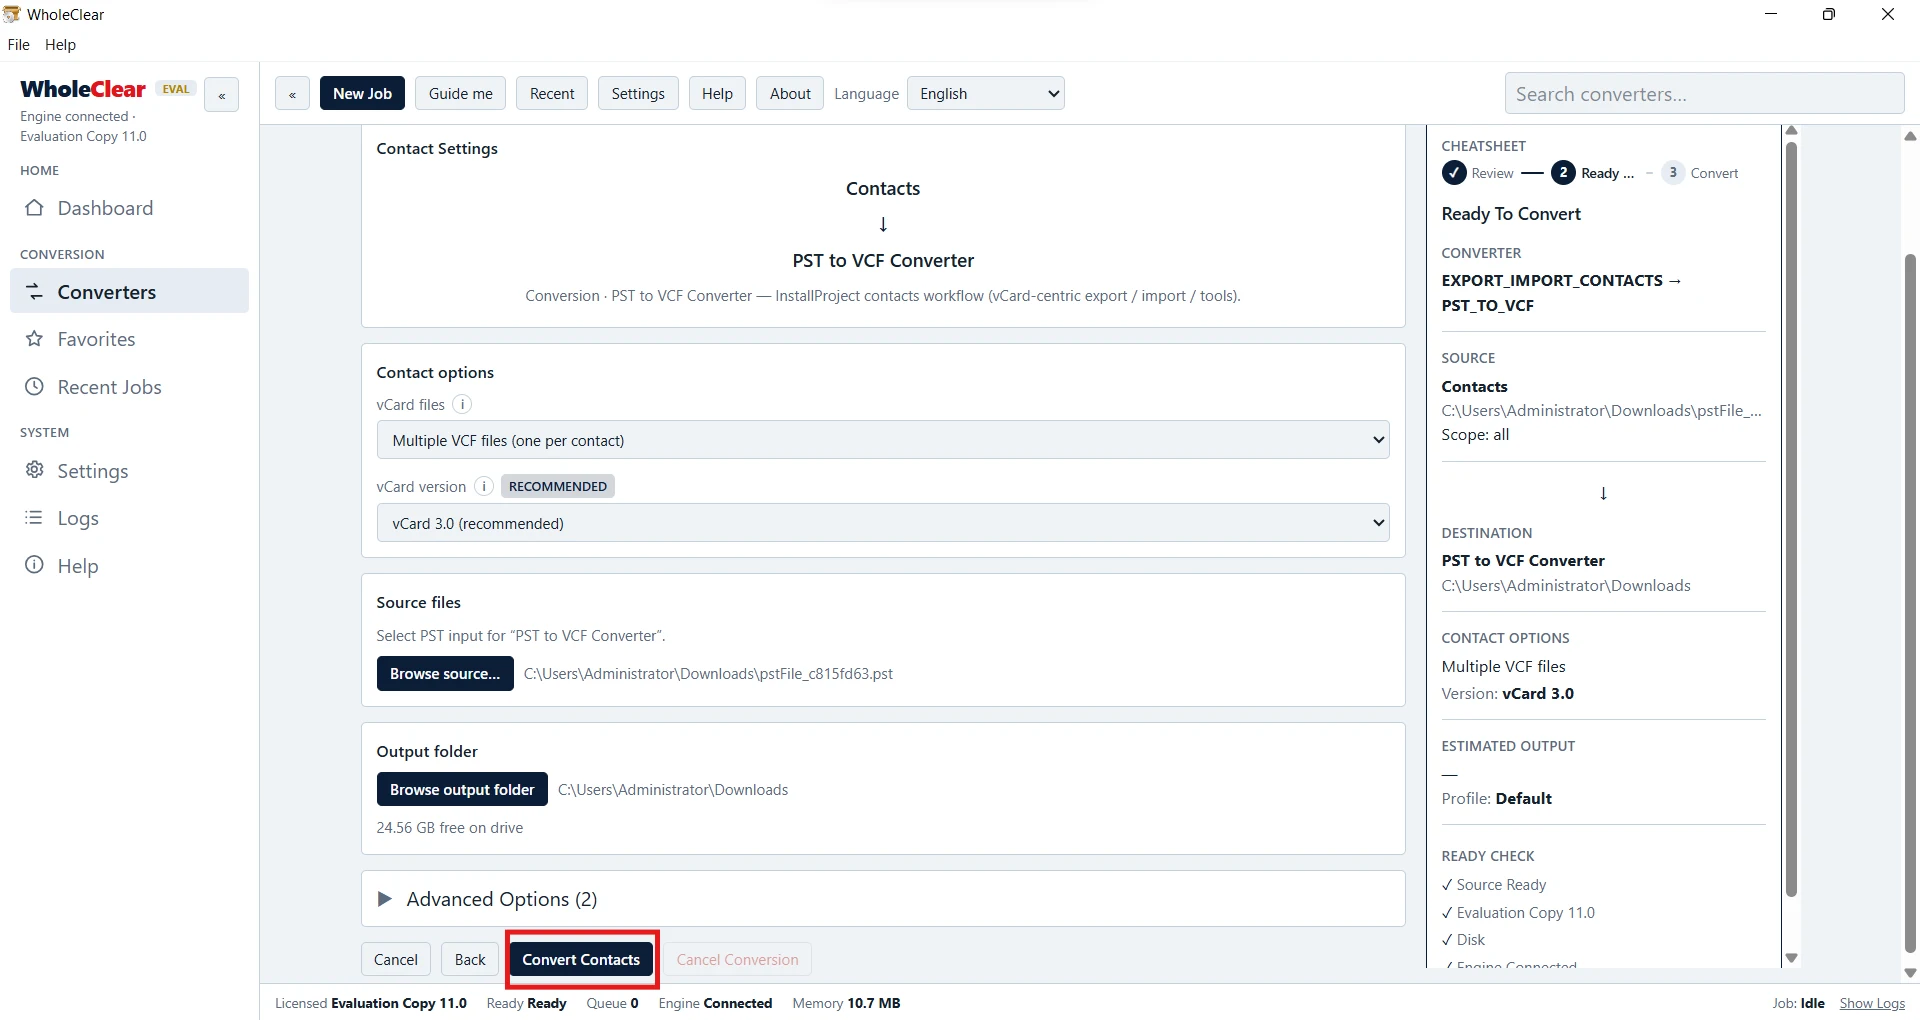1920x1020 pixels.
Task: Open the Language dropdown
Action: click(985, 94)
